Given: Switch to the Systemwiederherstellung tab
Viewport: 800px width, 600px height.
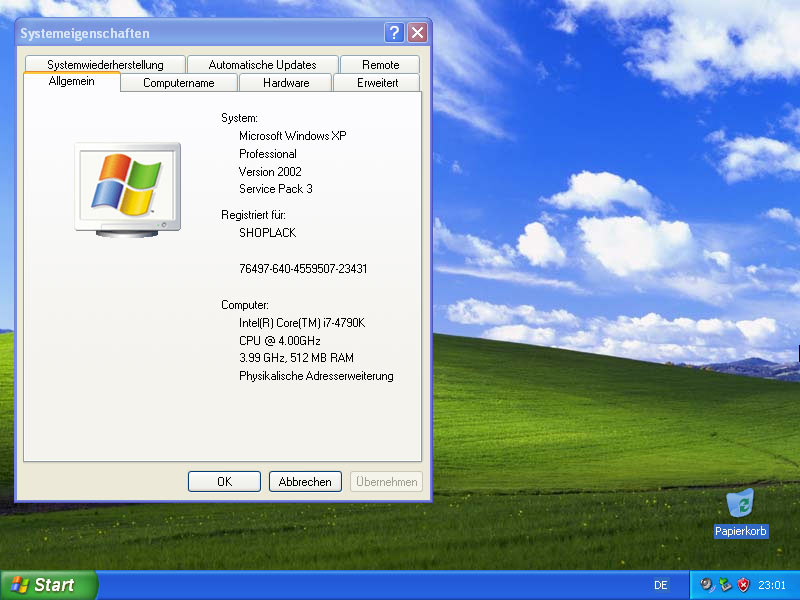Looking at the screenshot, I should coord(105,64).
